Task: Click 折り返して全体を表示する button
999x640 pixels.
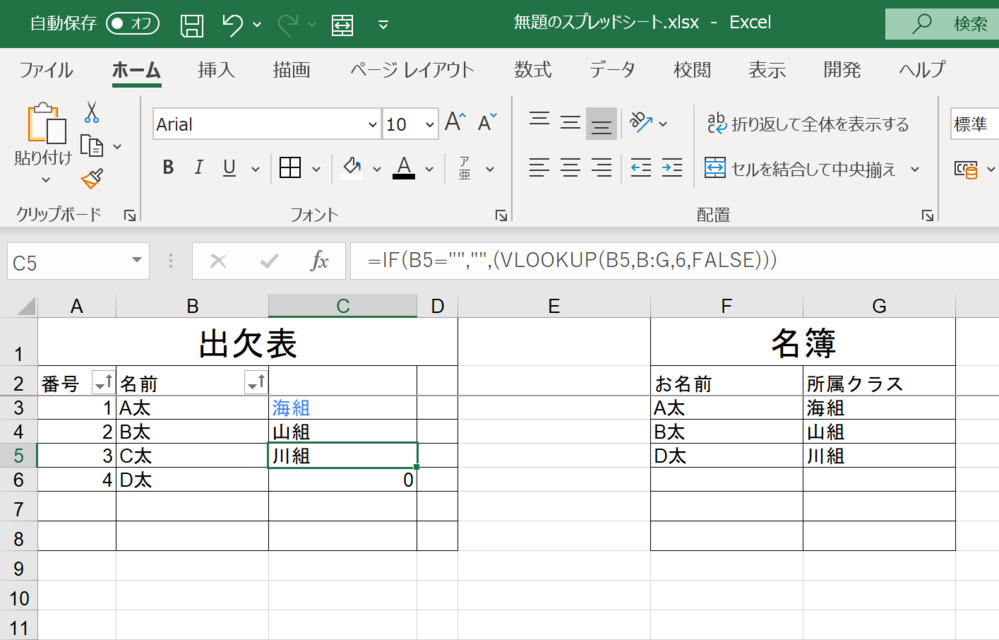Action: tap(808, 124)
